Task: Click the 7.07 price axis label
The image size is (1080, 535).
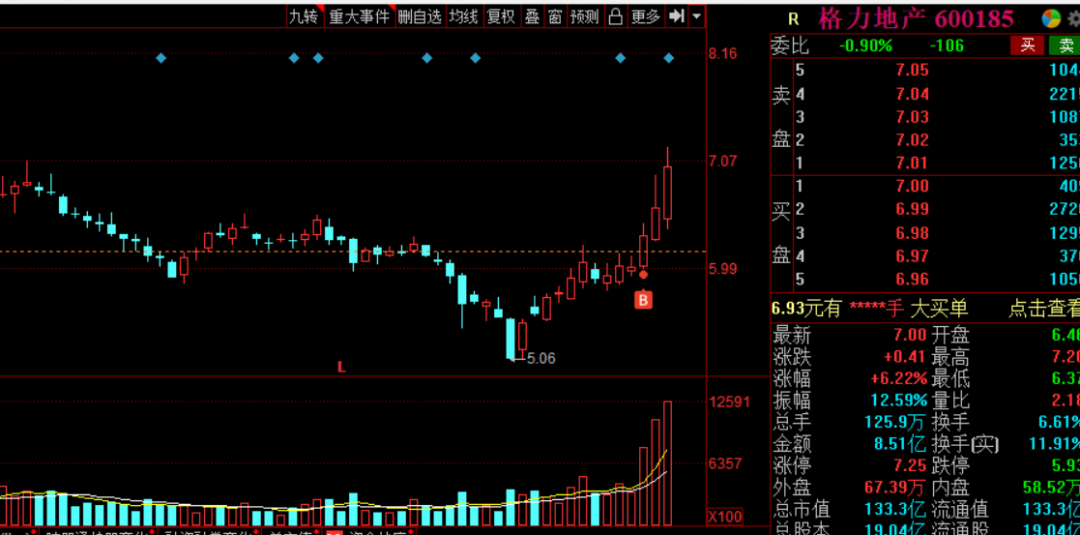Action: click(723, 161)
